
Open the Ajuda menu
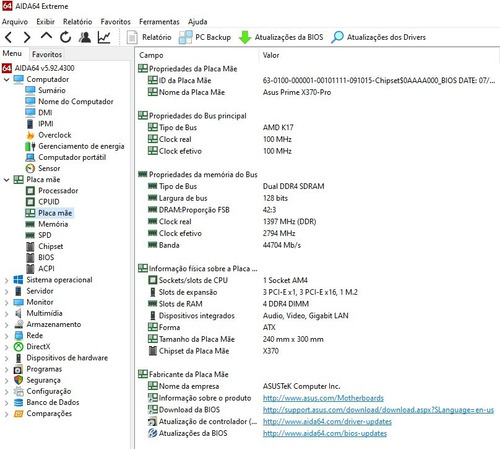coord(198,22)
